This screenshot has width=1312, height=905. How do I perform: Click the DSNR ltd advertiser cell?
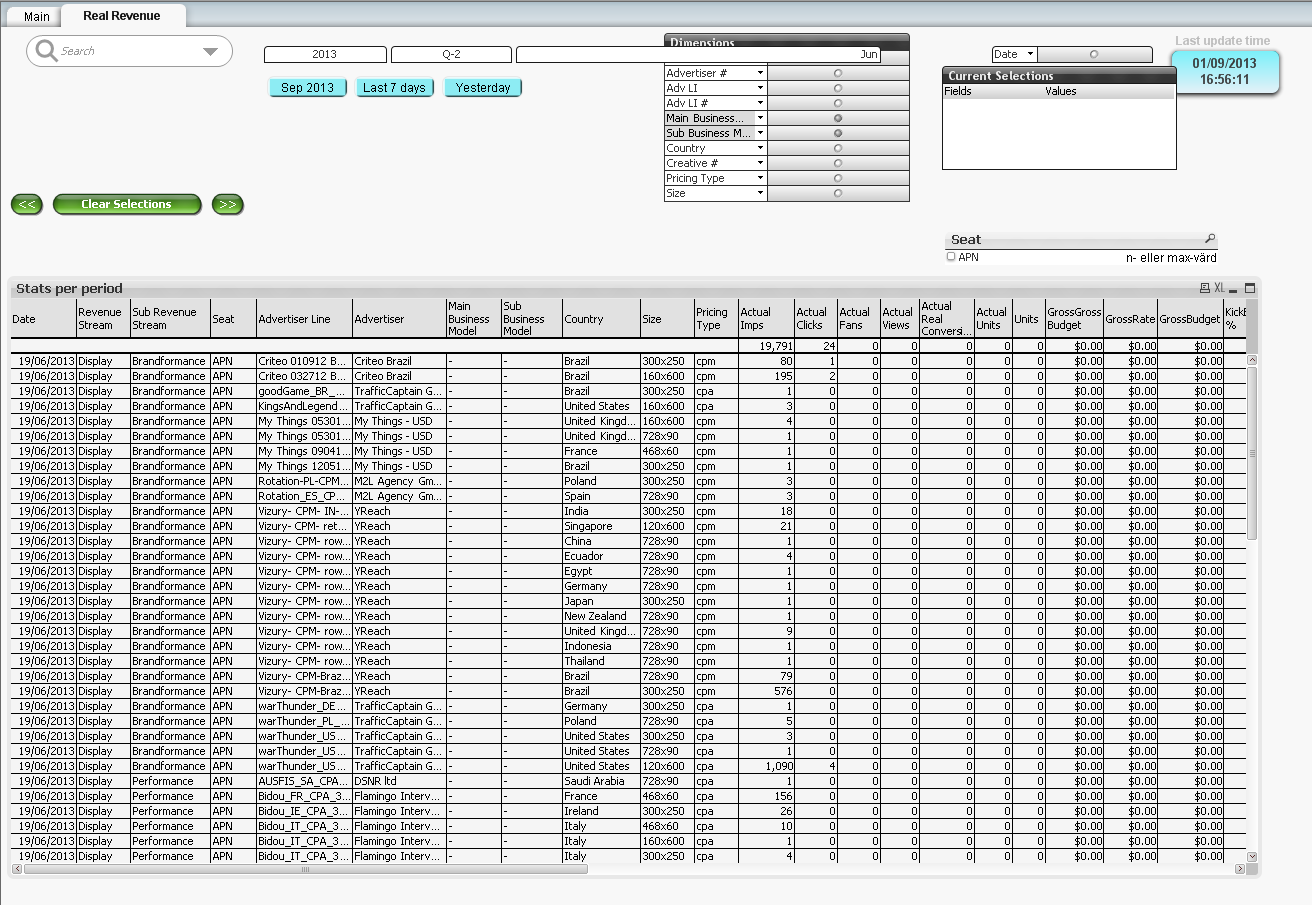click(x=400, y=781)
